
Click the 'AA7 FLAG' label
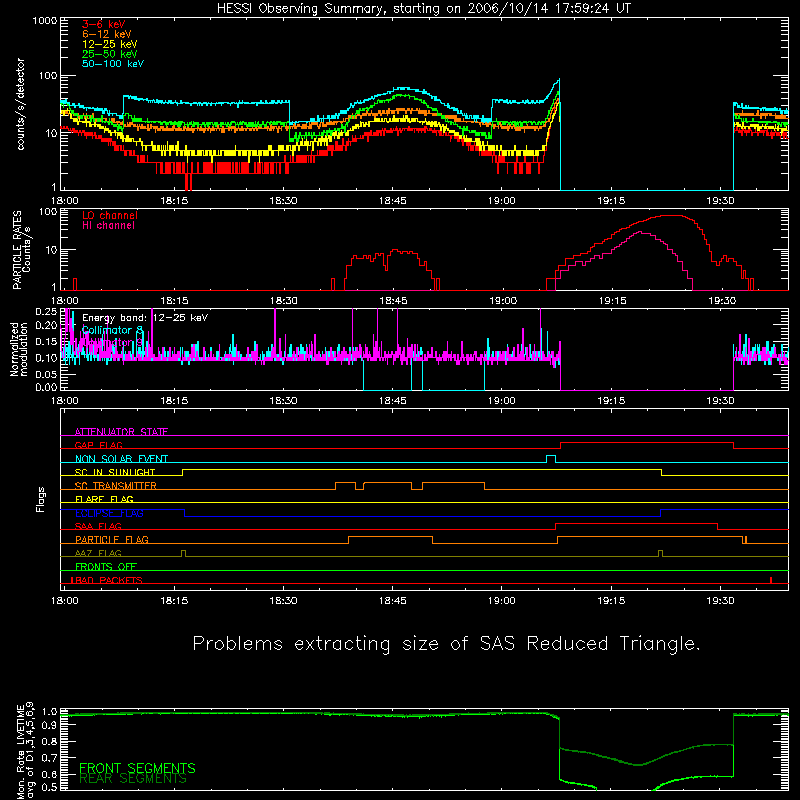point(98,553)
